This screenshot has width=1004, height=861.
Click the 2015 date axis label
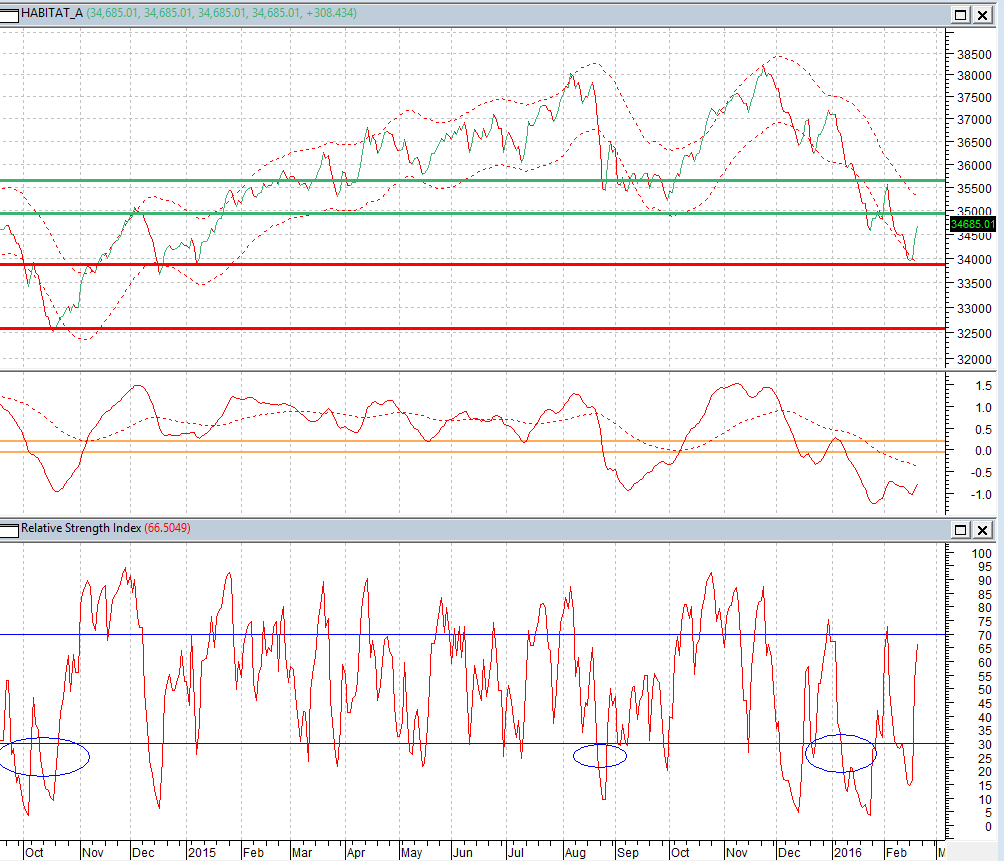202,853
